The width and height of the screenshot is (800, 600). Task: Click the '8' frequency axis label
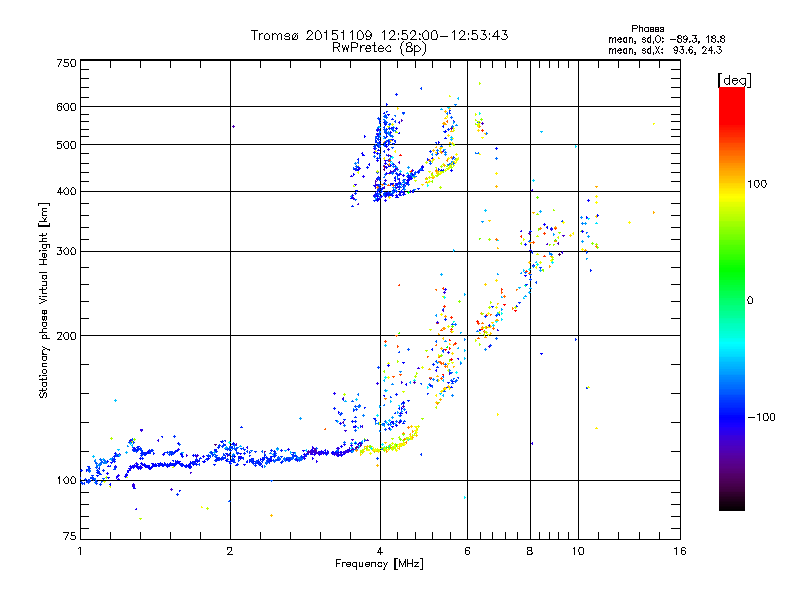(530, 551)
